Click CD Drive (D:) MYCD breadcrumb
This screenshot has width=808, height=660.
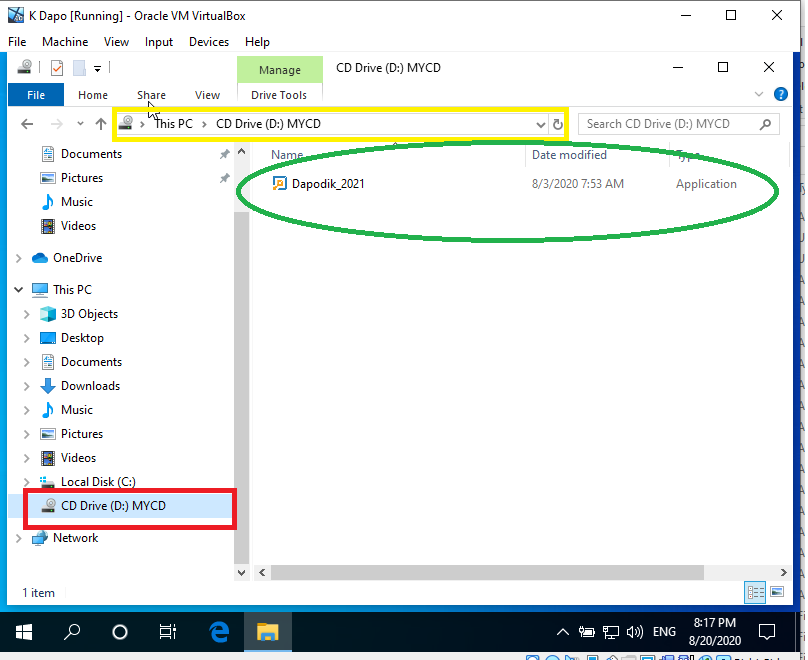point(268,124)
